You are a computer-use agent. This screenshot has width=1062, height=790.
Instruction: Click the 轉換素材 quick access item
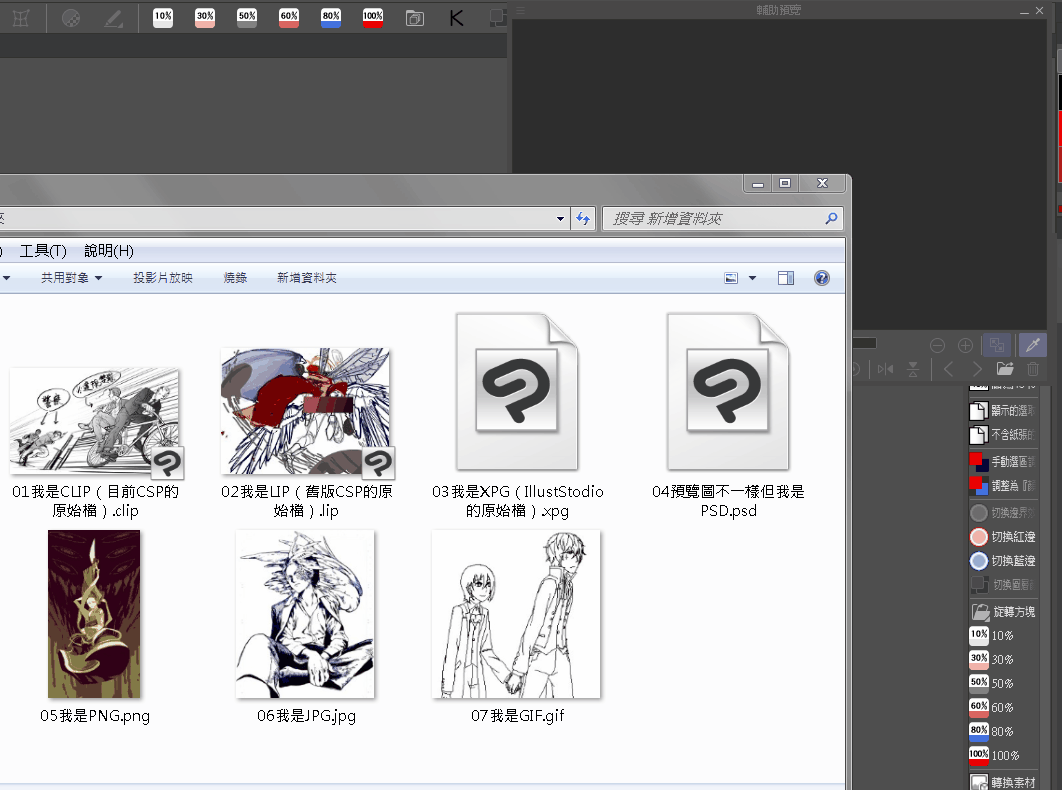click(x=1002, y=782)
